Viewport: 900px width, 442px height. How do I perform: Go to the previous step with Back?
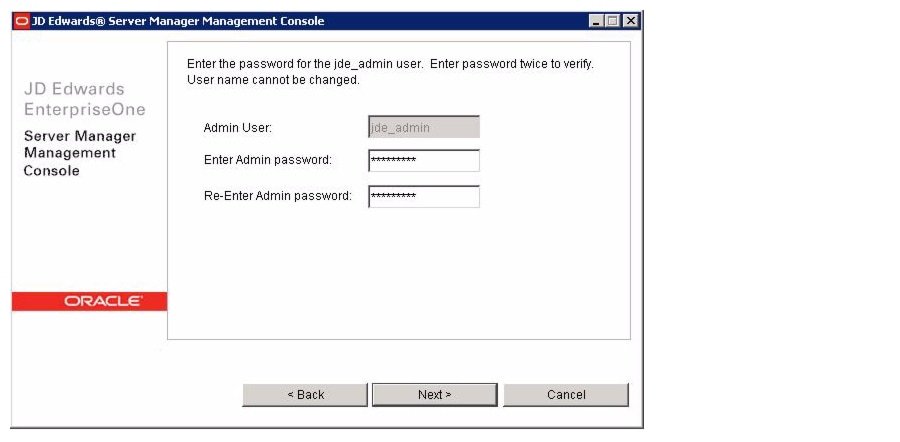pyautogui.click(x=305, y=395)
